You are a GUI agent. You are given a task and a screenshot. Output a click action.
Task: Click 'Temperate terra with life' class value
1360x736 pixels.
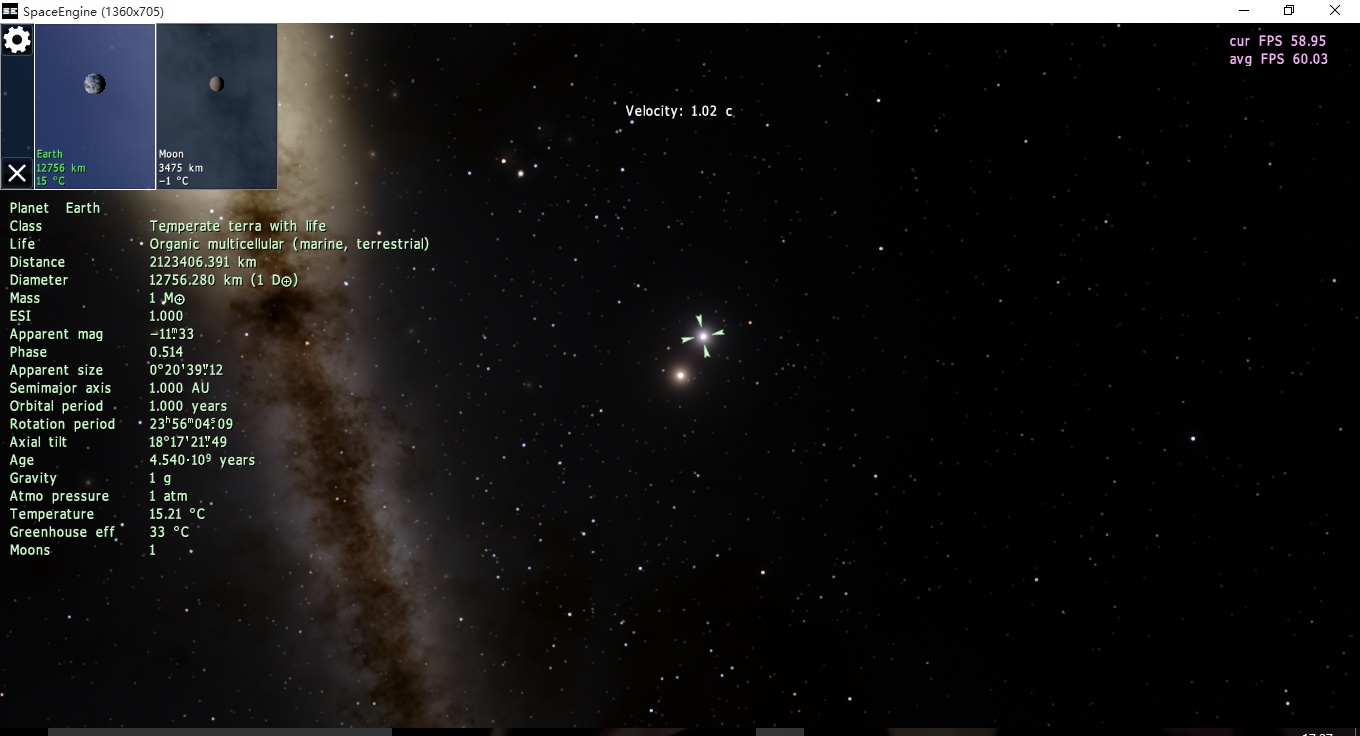238,226
